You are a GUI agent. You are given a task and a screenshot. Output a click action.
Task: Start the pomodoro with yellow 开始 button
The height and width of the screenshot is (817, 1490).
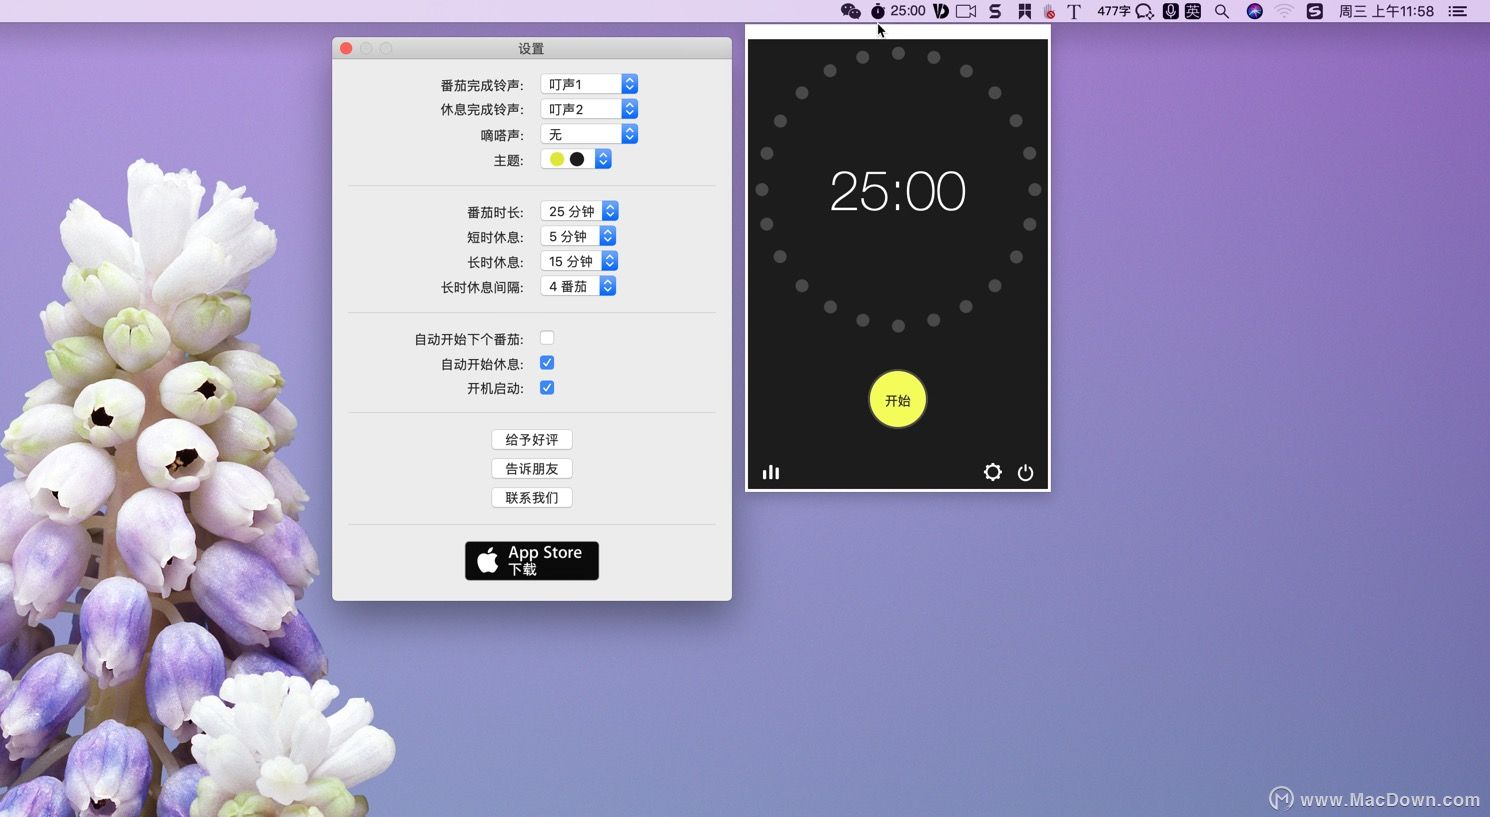(x=898, y=400)
